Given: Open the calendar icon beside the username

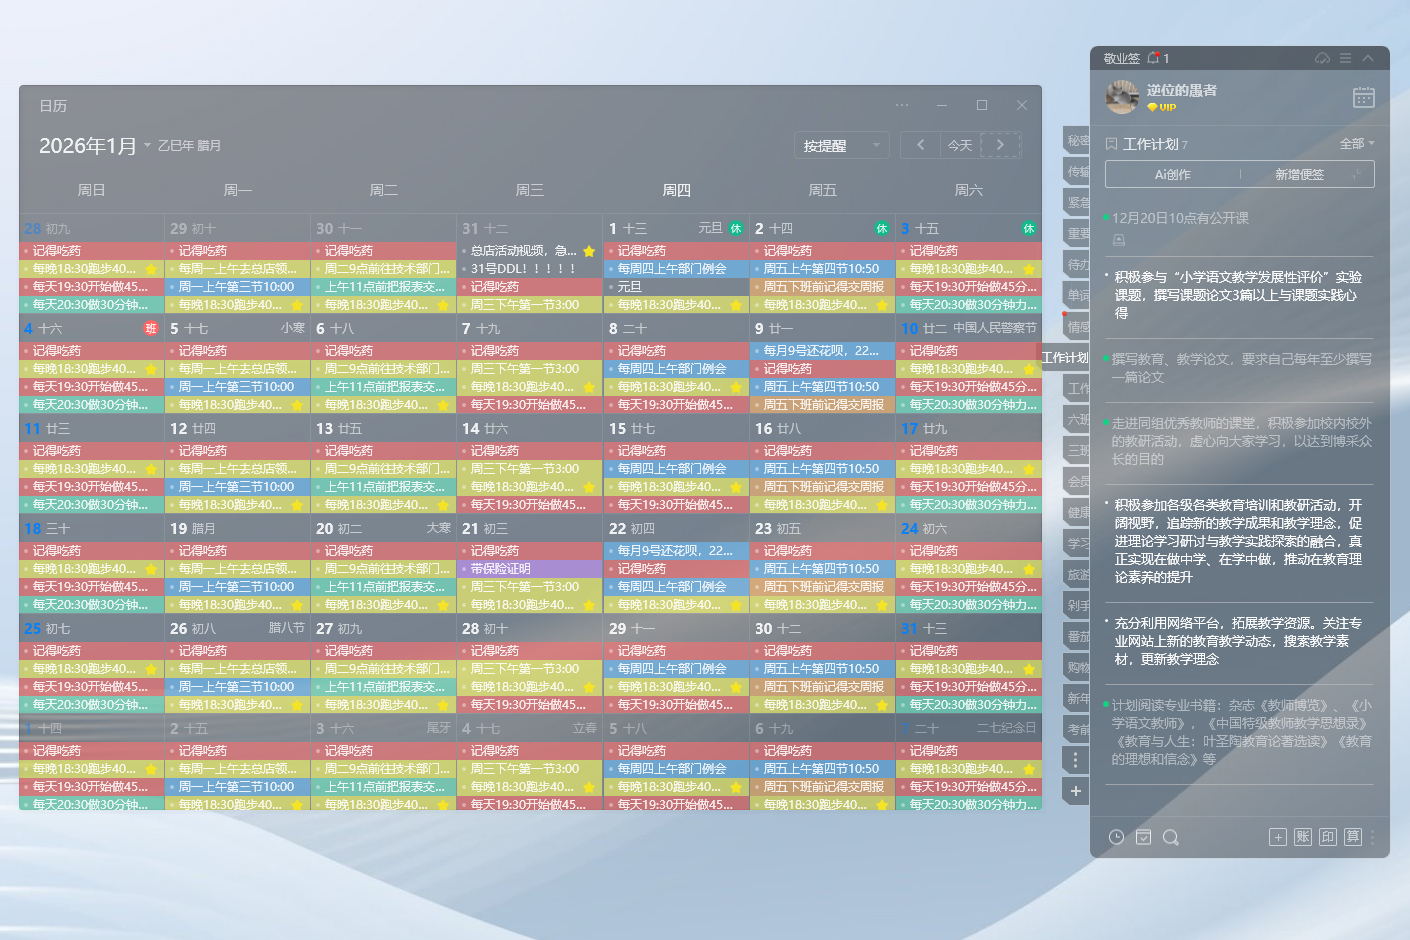Looking at the screenshot, I should click(1363, 97).
